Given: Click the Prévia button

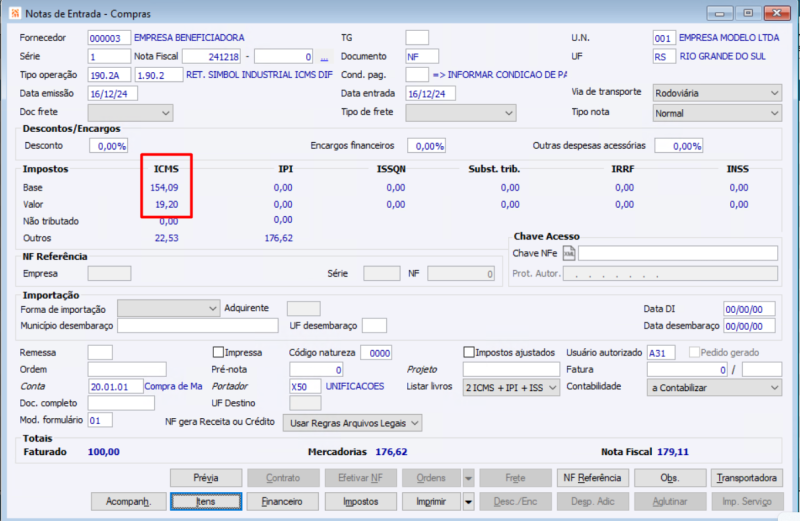Looking at the screenshot, I should [x=206, y=478].
